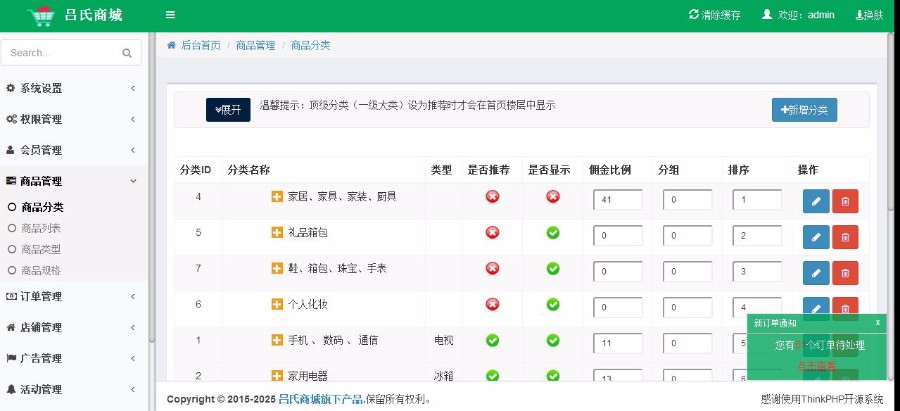Collapse the 商品管理 sidebar menu
The height and width of the screenshot is (411, 900).
[x=73, y=181]
